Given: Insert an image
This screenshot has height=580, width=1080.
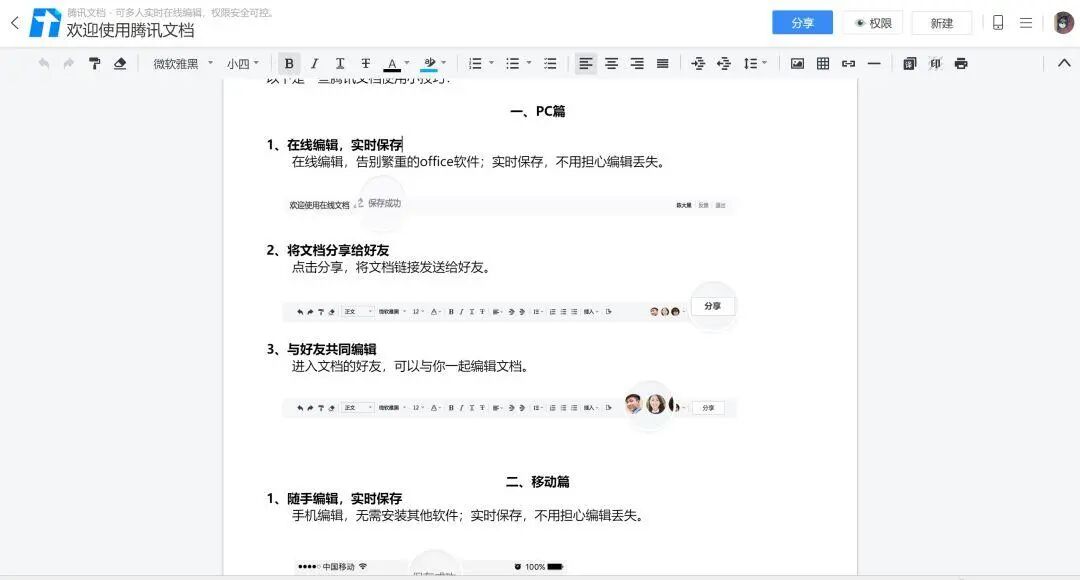Looking at the screenshot, I should pos(798,63).
